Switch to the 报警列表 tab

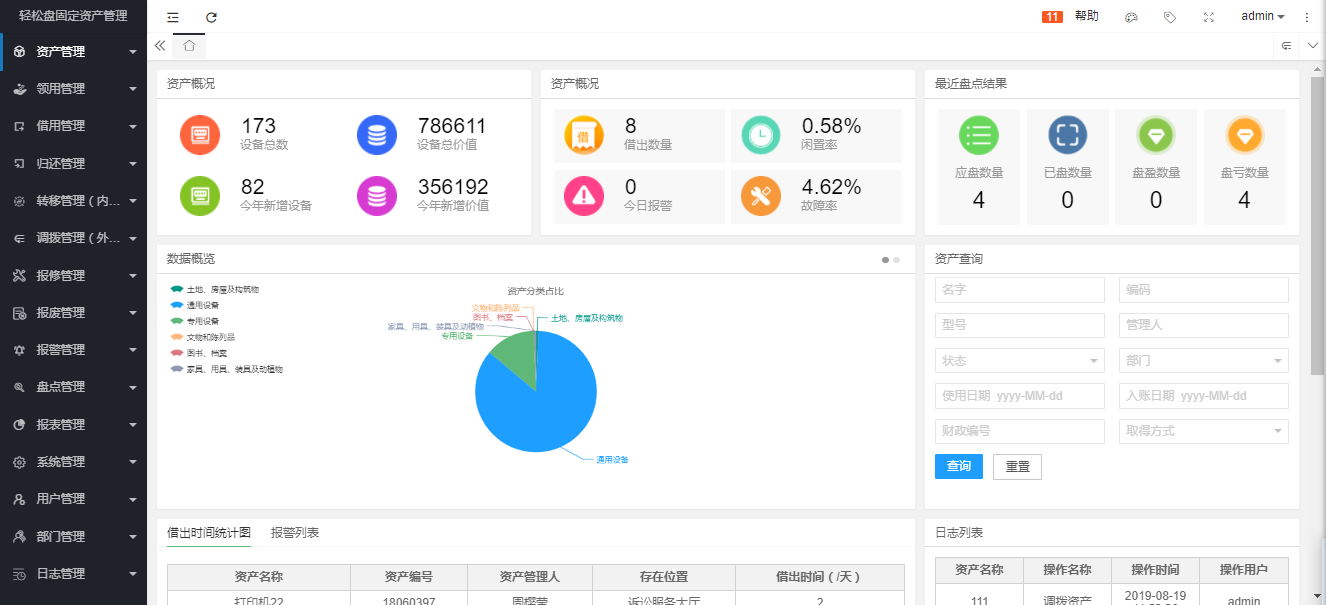[x=295, y=533]
